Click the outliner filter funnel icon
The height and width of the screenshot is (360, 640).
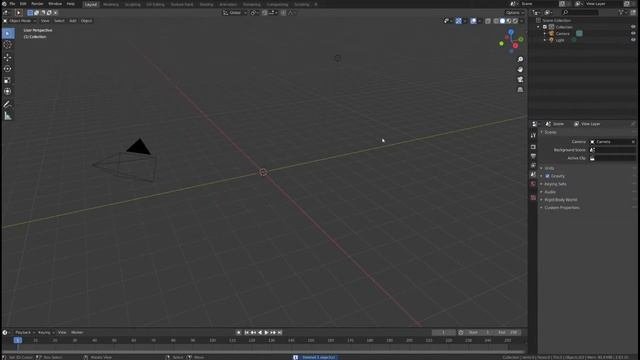tap(622, 13)
